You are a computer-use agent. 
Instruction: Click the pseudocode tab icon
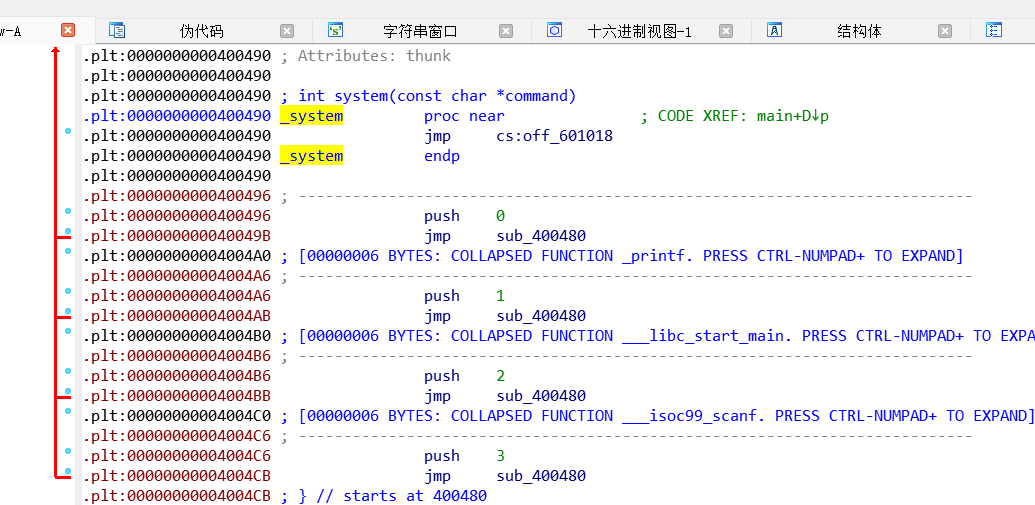pos(117,30)
